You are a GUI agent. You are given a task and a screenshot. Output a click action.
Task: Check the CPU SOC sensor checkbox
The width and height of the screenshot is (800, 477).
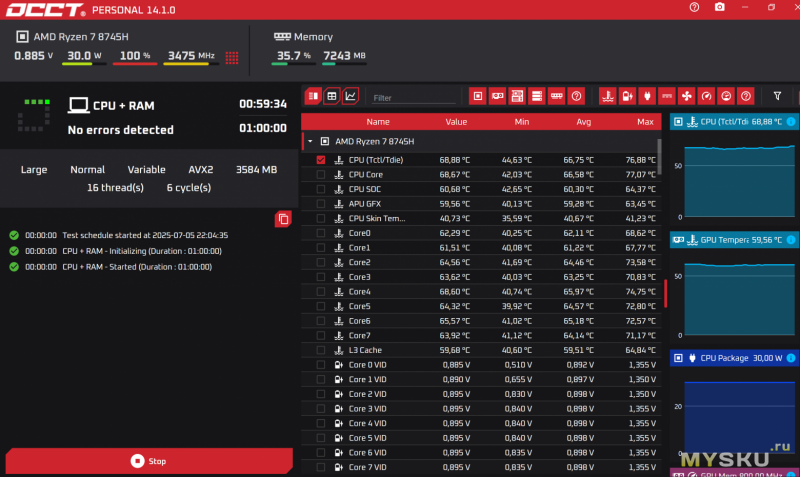[x=320, y=189]
